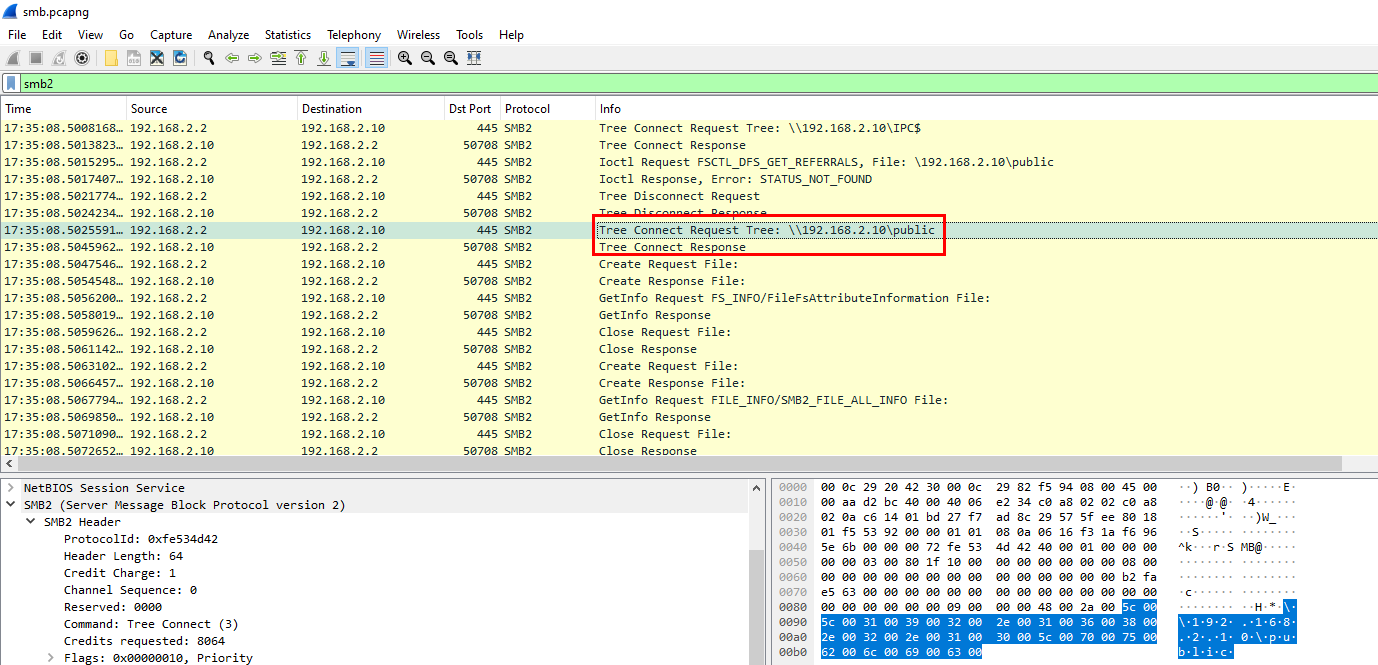1378x665 pixels.
Task: Open the Statistics menu
Action: (287, 35)
